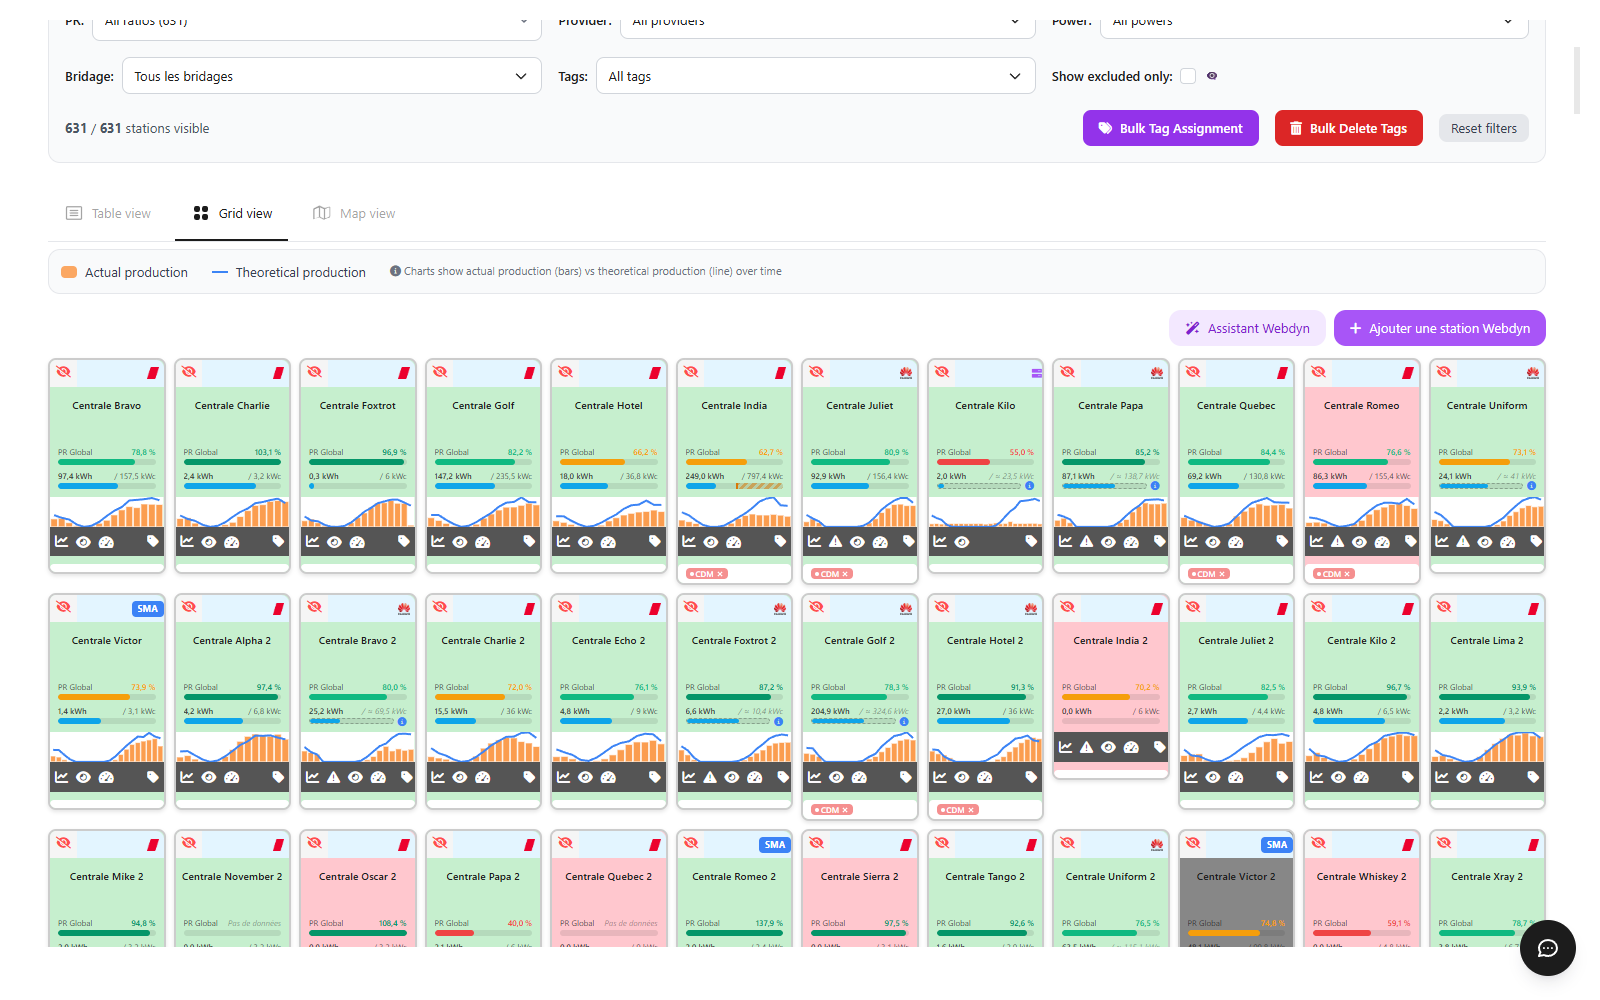Toggle exclusion eye on Centrale Romeo card
The image size is (1600, 1000).
coord(1319,372)
